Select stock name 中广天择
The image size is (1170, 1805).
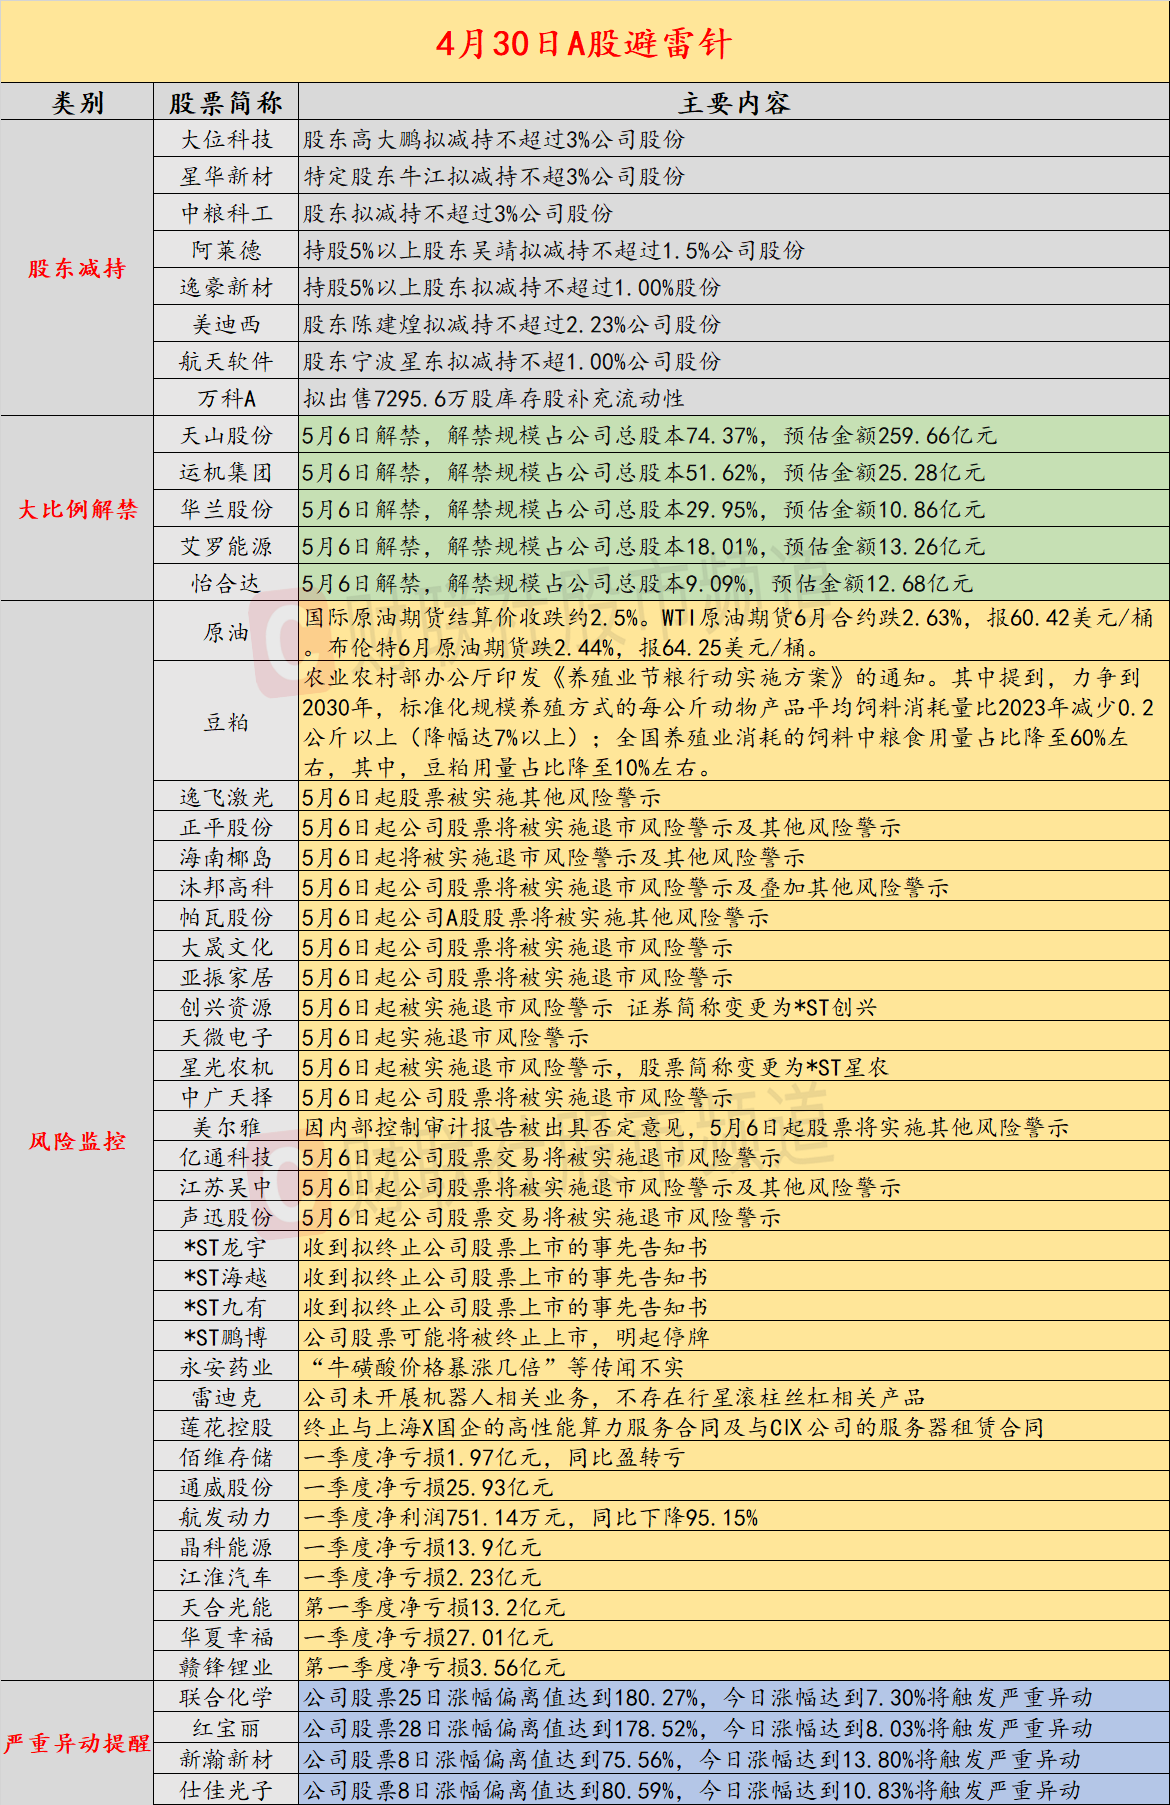pyautogui.click(x=226, y=1097)
